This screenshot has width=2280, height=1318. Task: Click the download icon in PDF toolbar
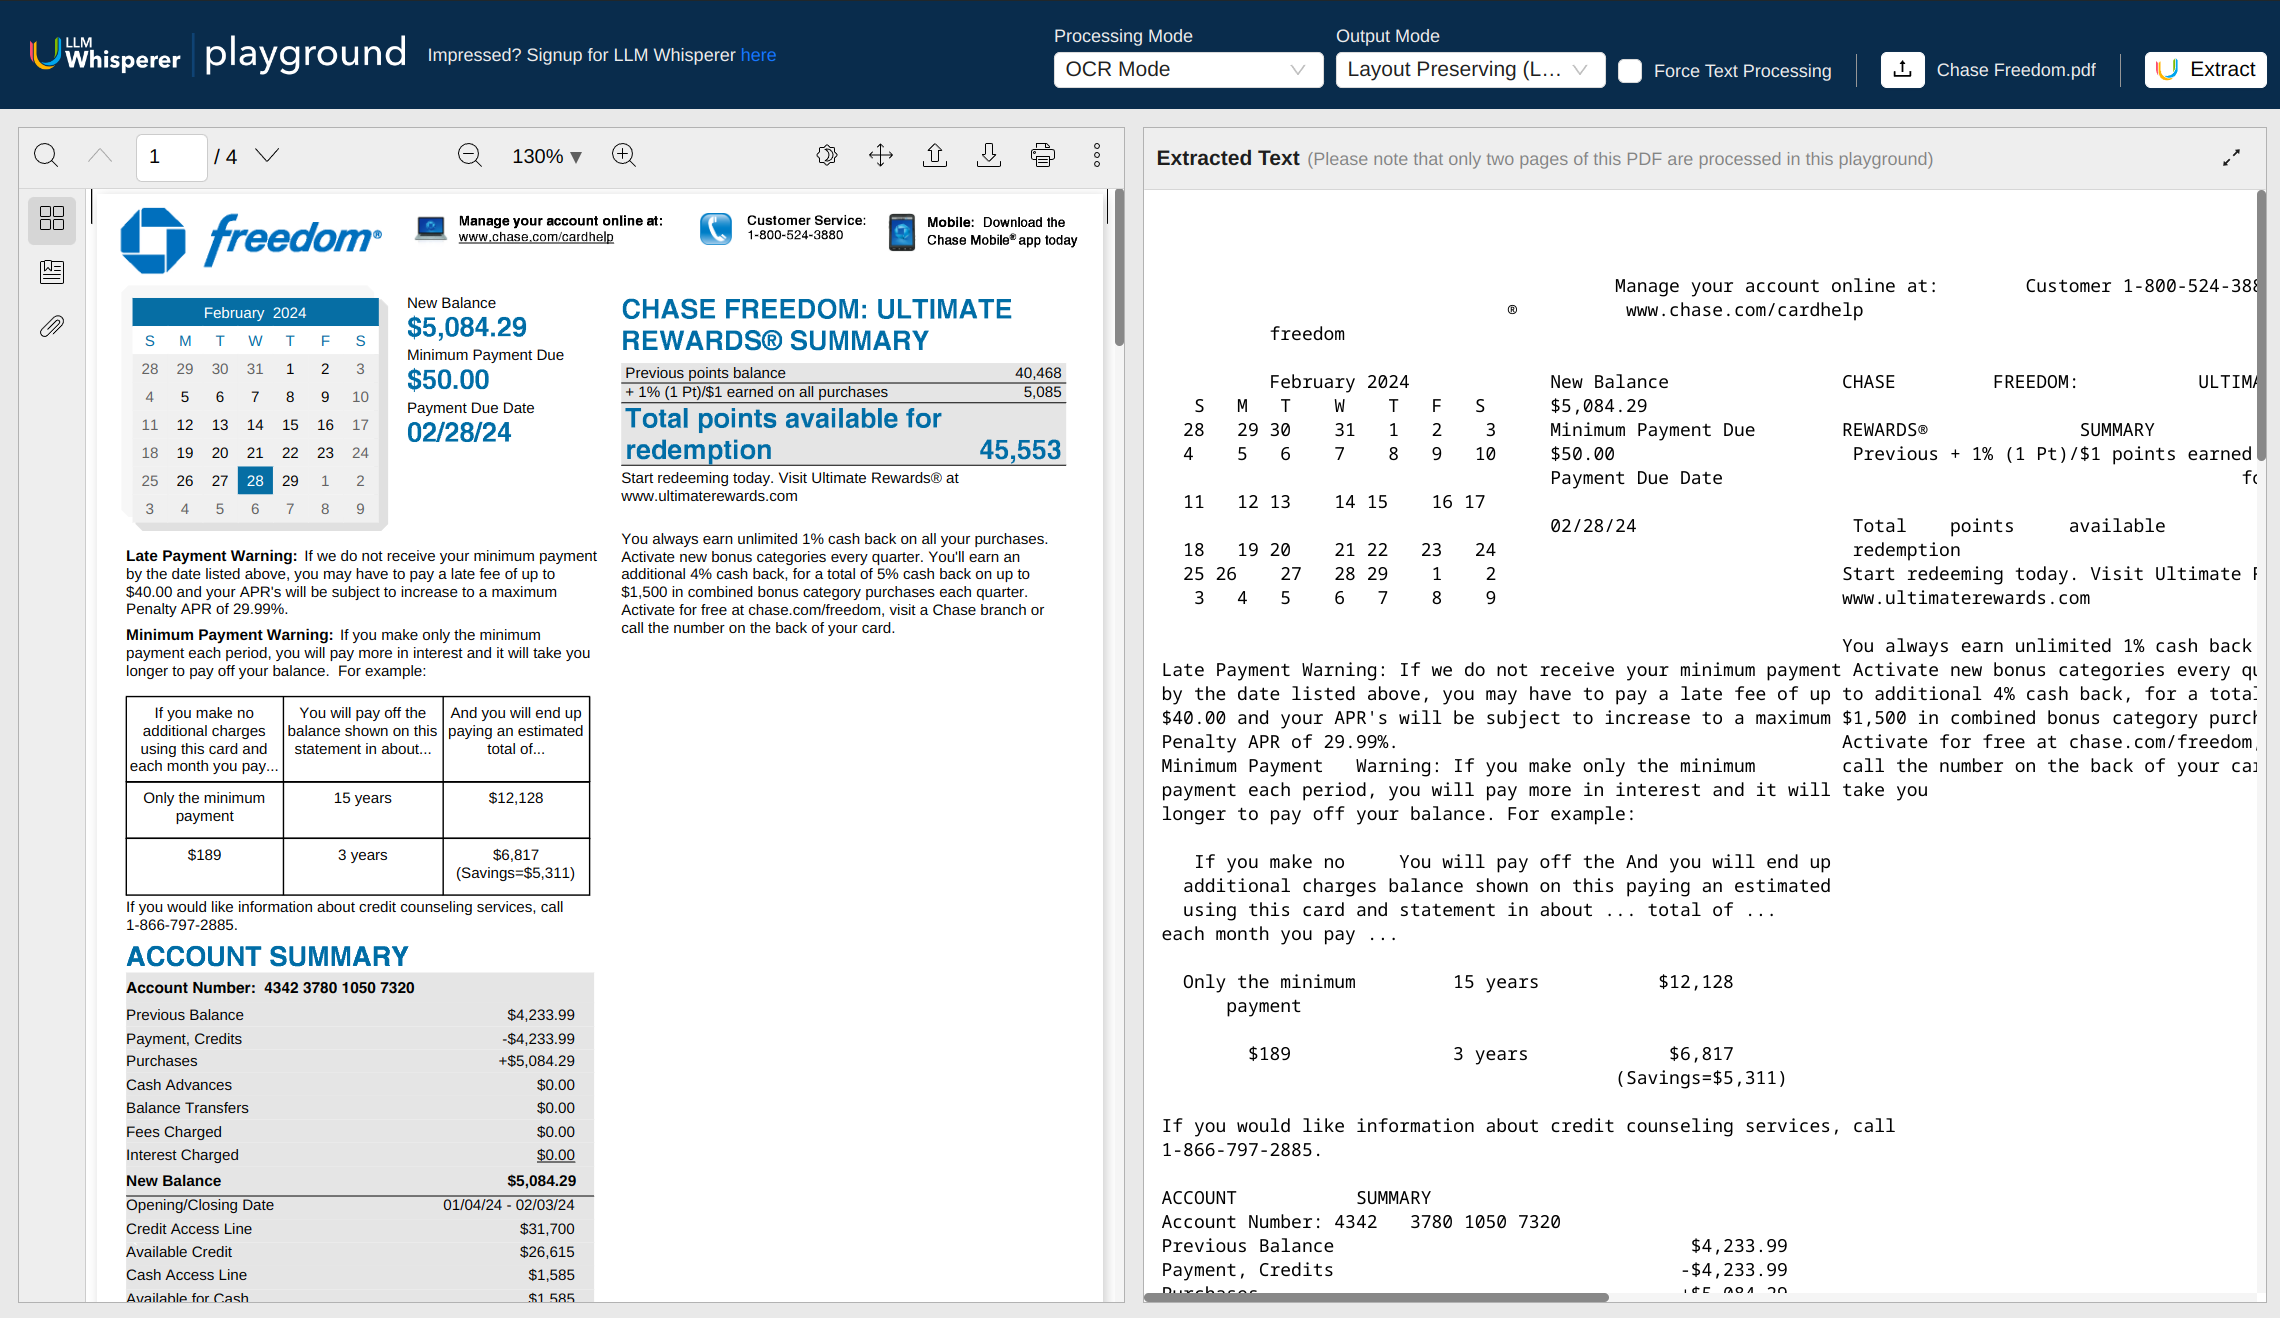[988, 156]
